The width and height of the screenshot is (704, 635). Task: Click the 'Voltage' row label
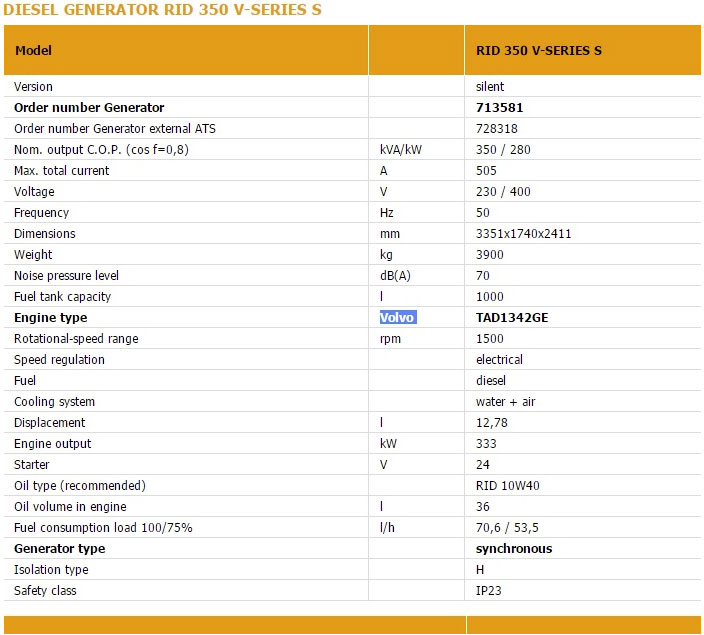tap(34, 192)
